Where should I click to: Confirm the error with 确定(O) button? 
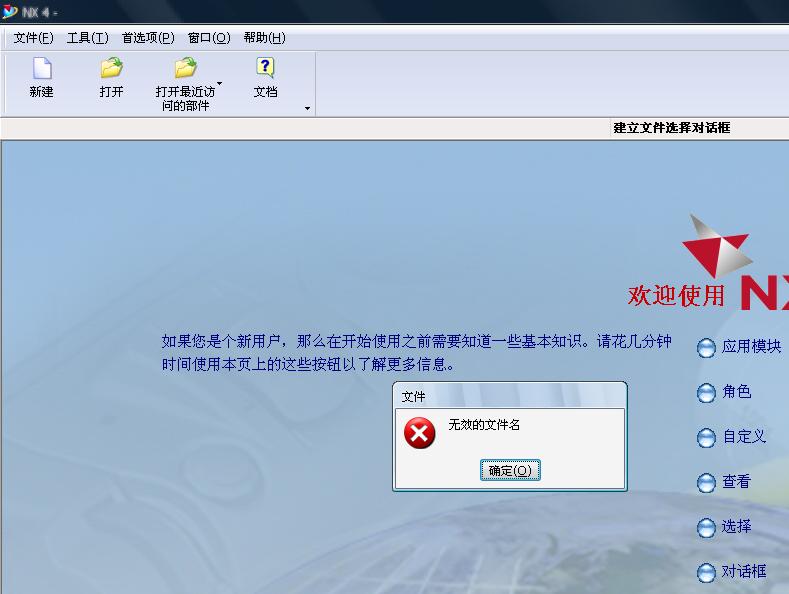[x=510, y=470]
